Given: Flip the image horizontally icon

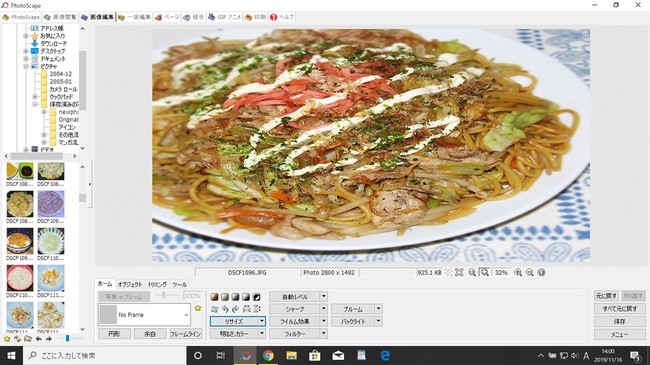Looking at the screenshot, I should tap(247, 309).
